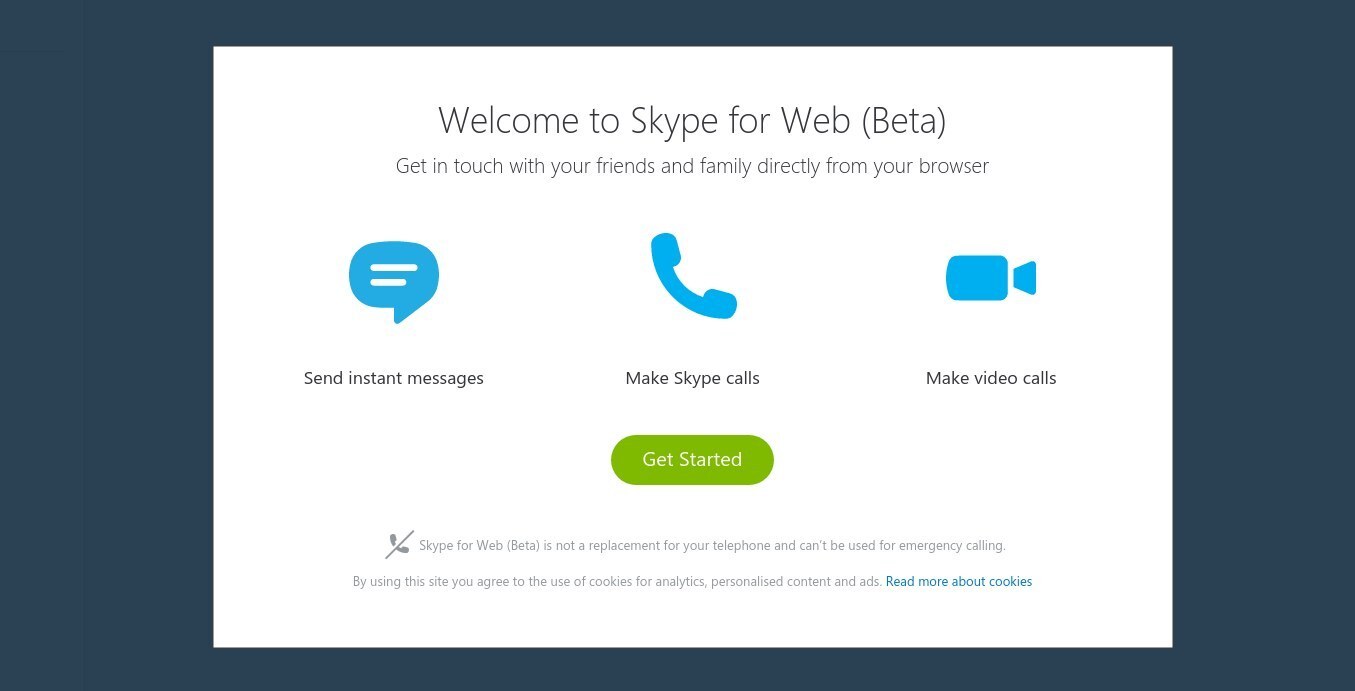Click the Send instant messages label

click(x=393, y=378)
